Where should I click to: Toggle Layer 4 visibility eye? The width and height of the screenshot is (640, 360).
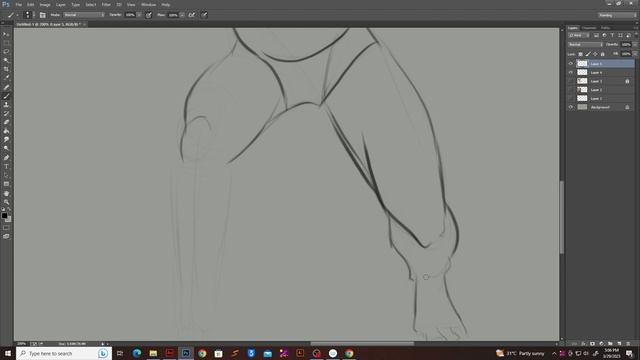(571, 72)
